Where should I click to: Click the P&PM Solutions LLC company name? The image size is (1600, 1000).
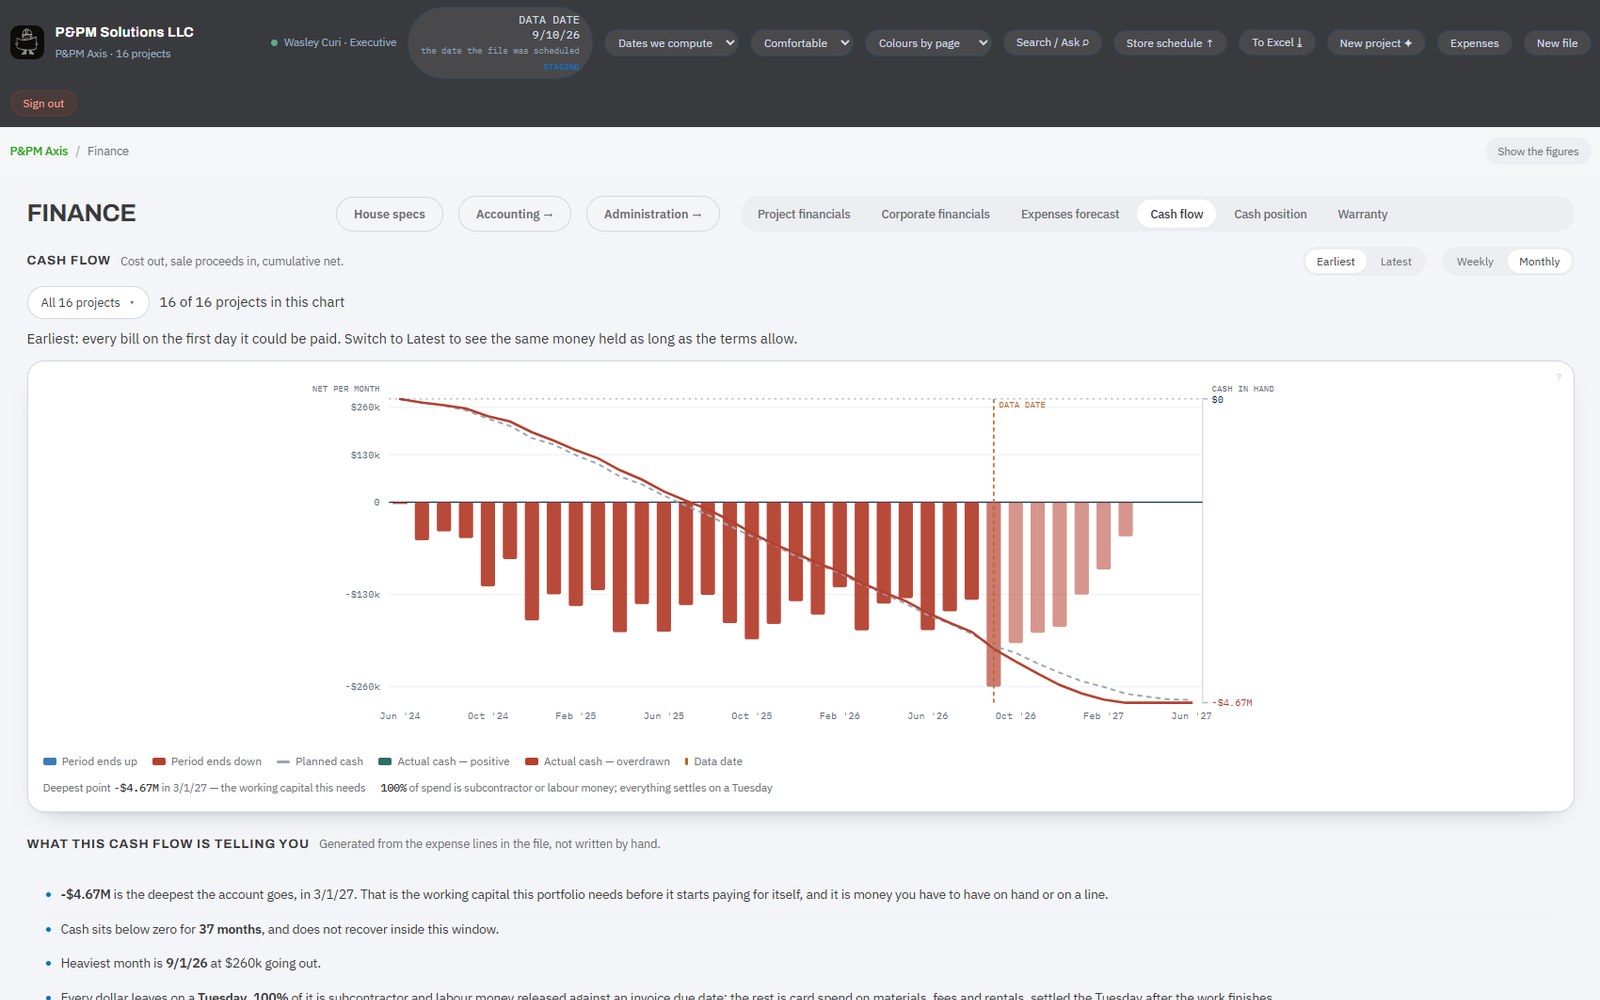pos(124,32)
